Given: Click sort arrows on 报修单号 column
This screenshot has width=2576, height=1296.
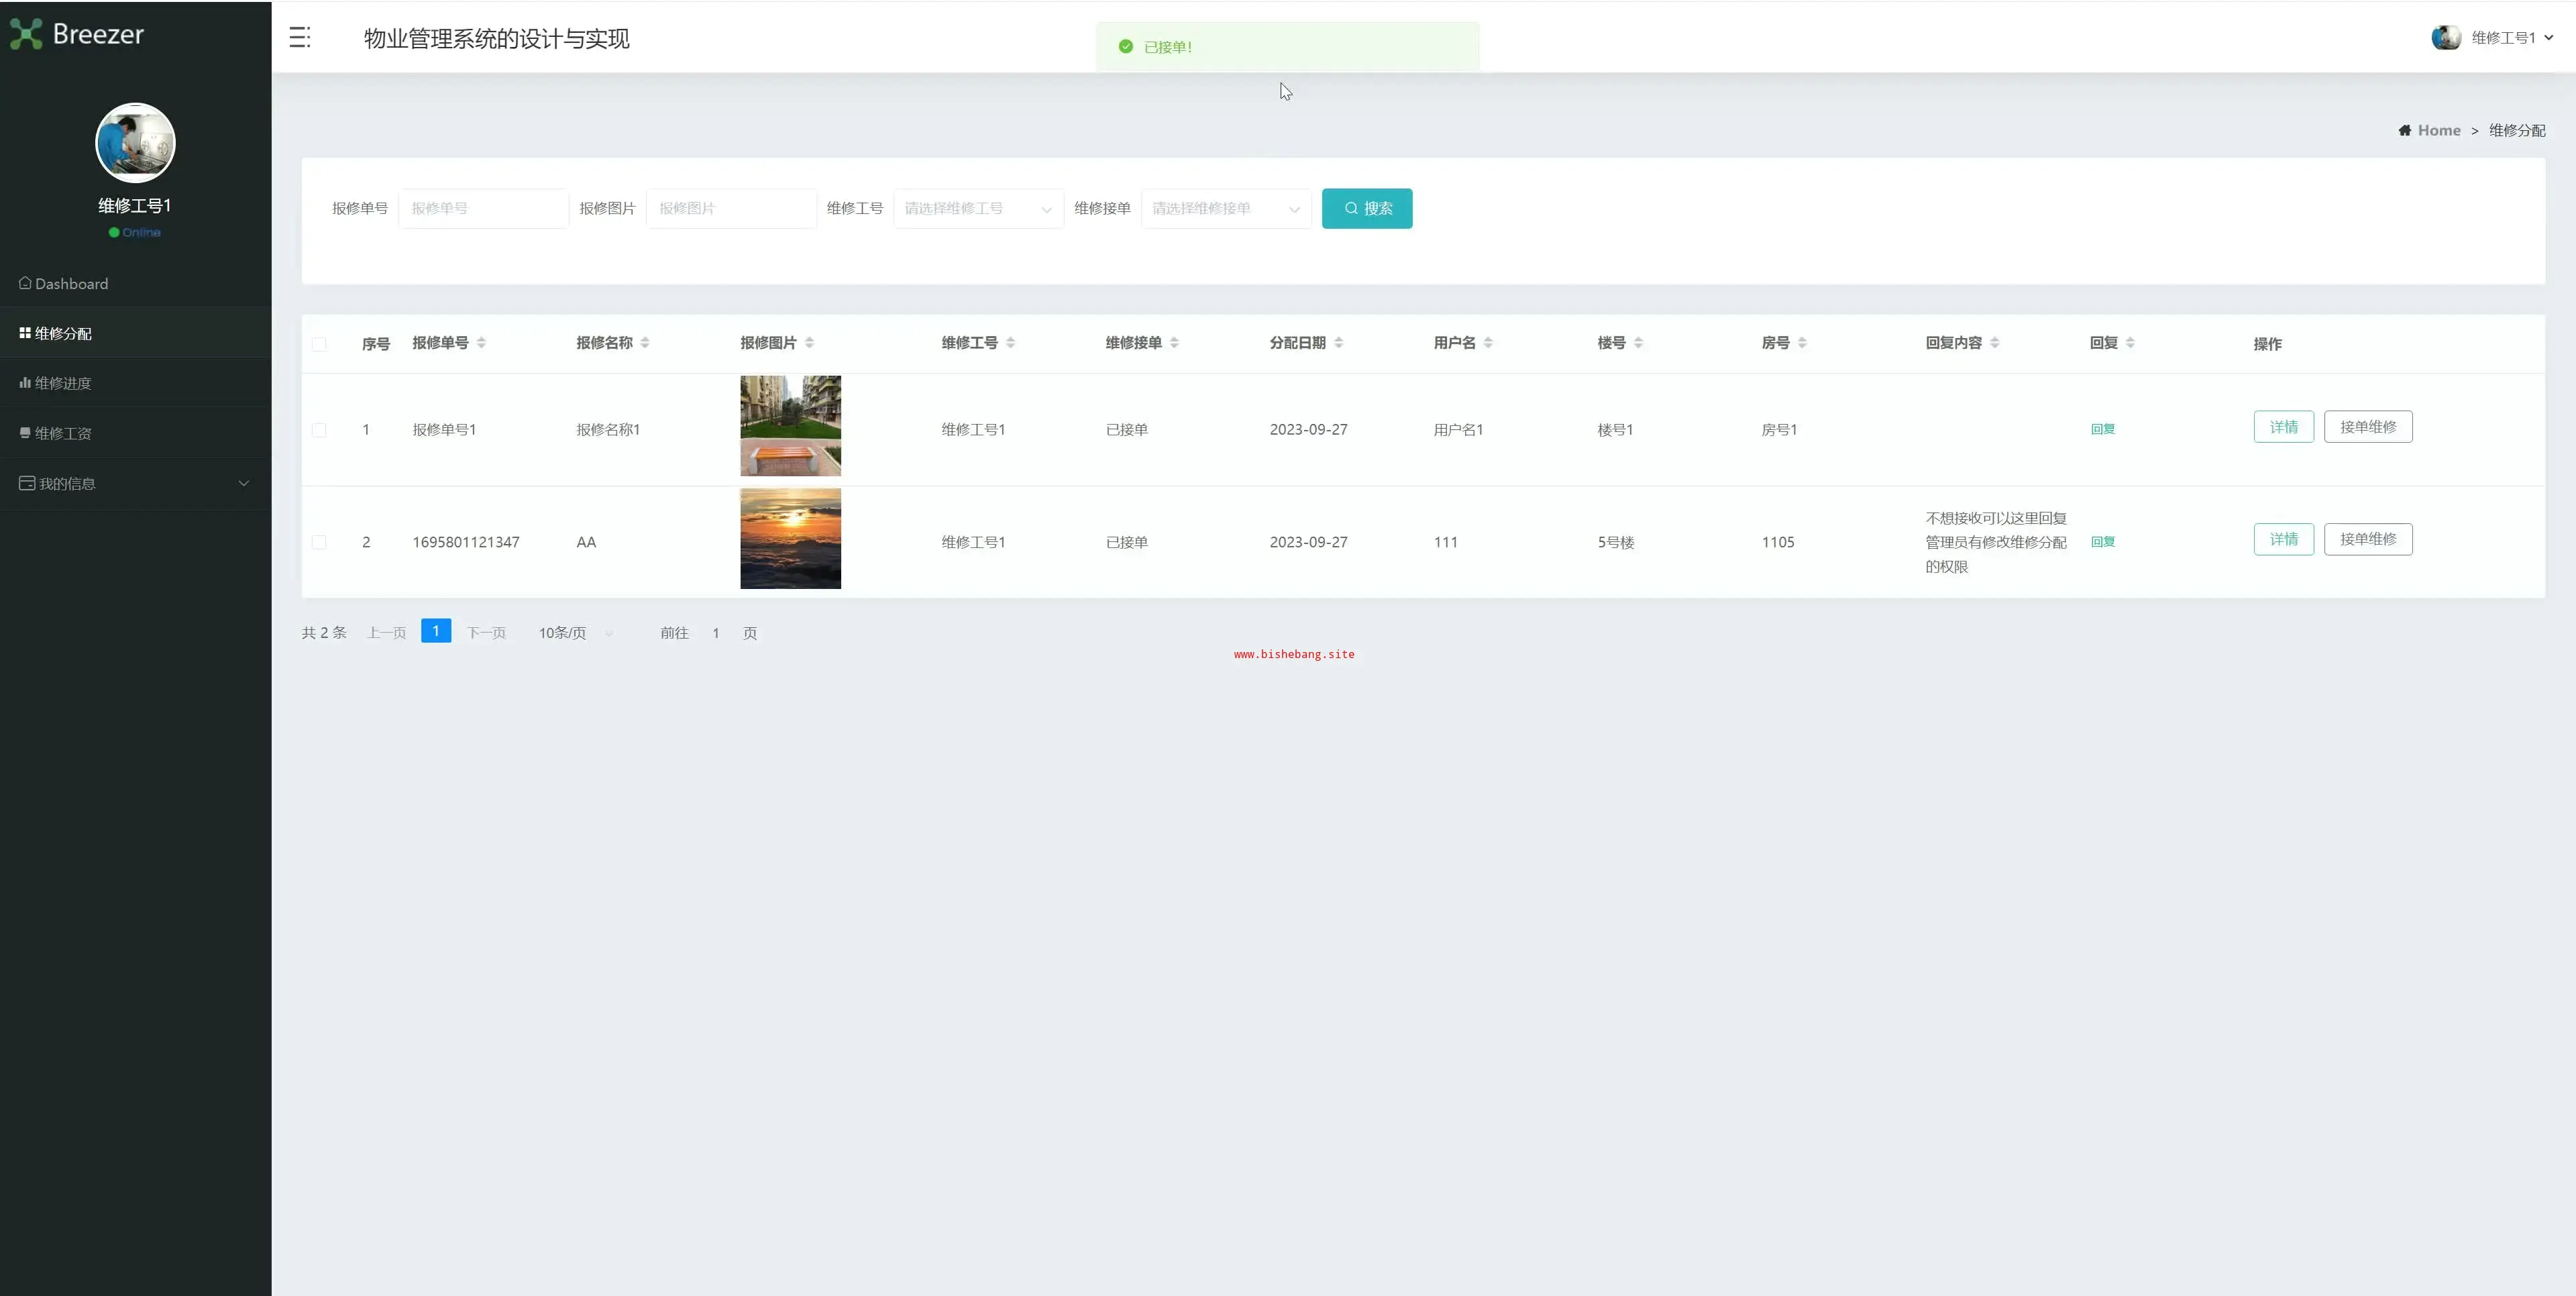Looking at the screenshot, I should pos(481,343).
